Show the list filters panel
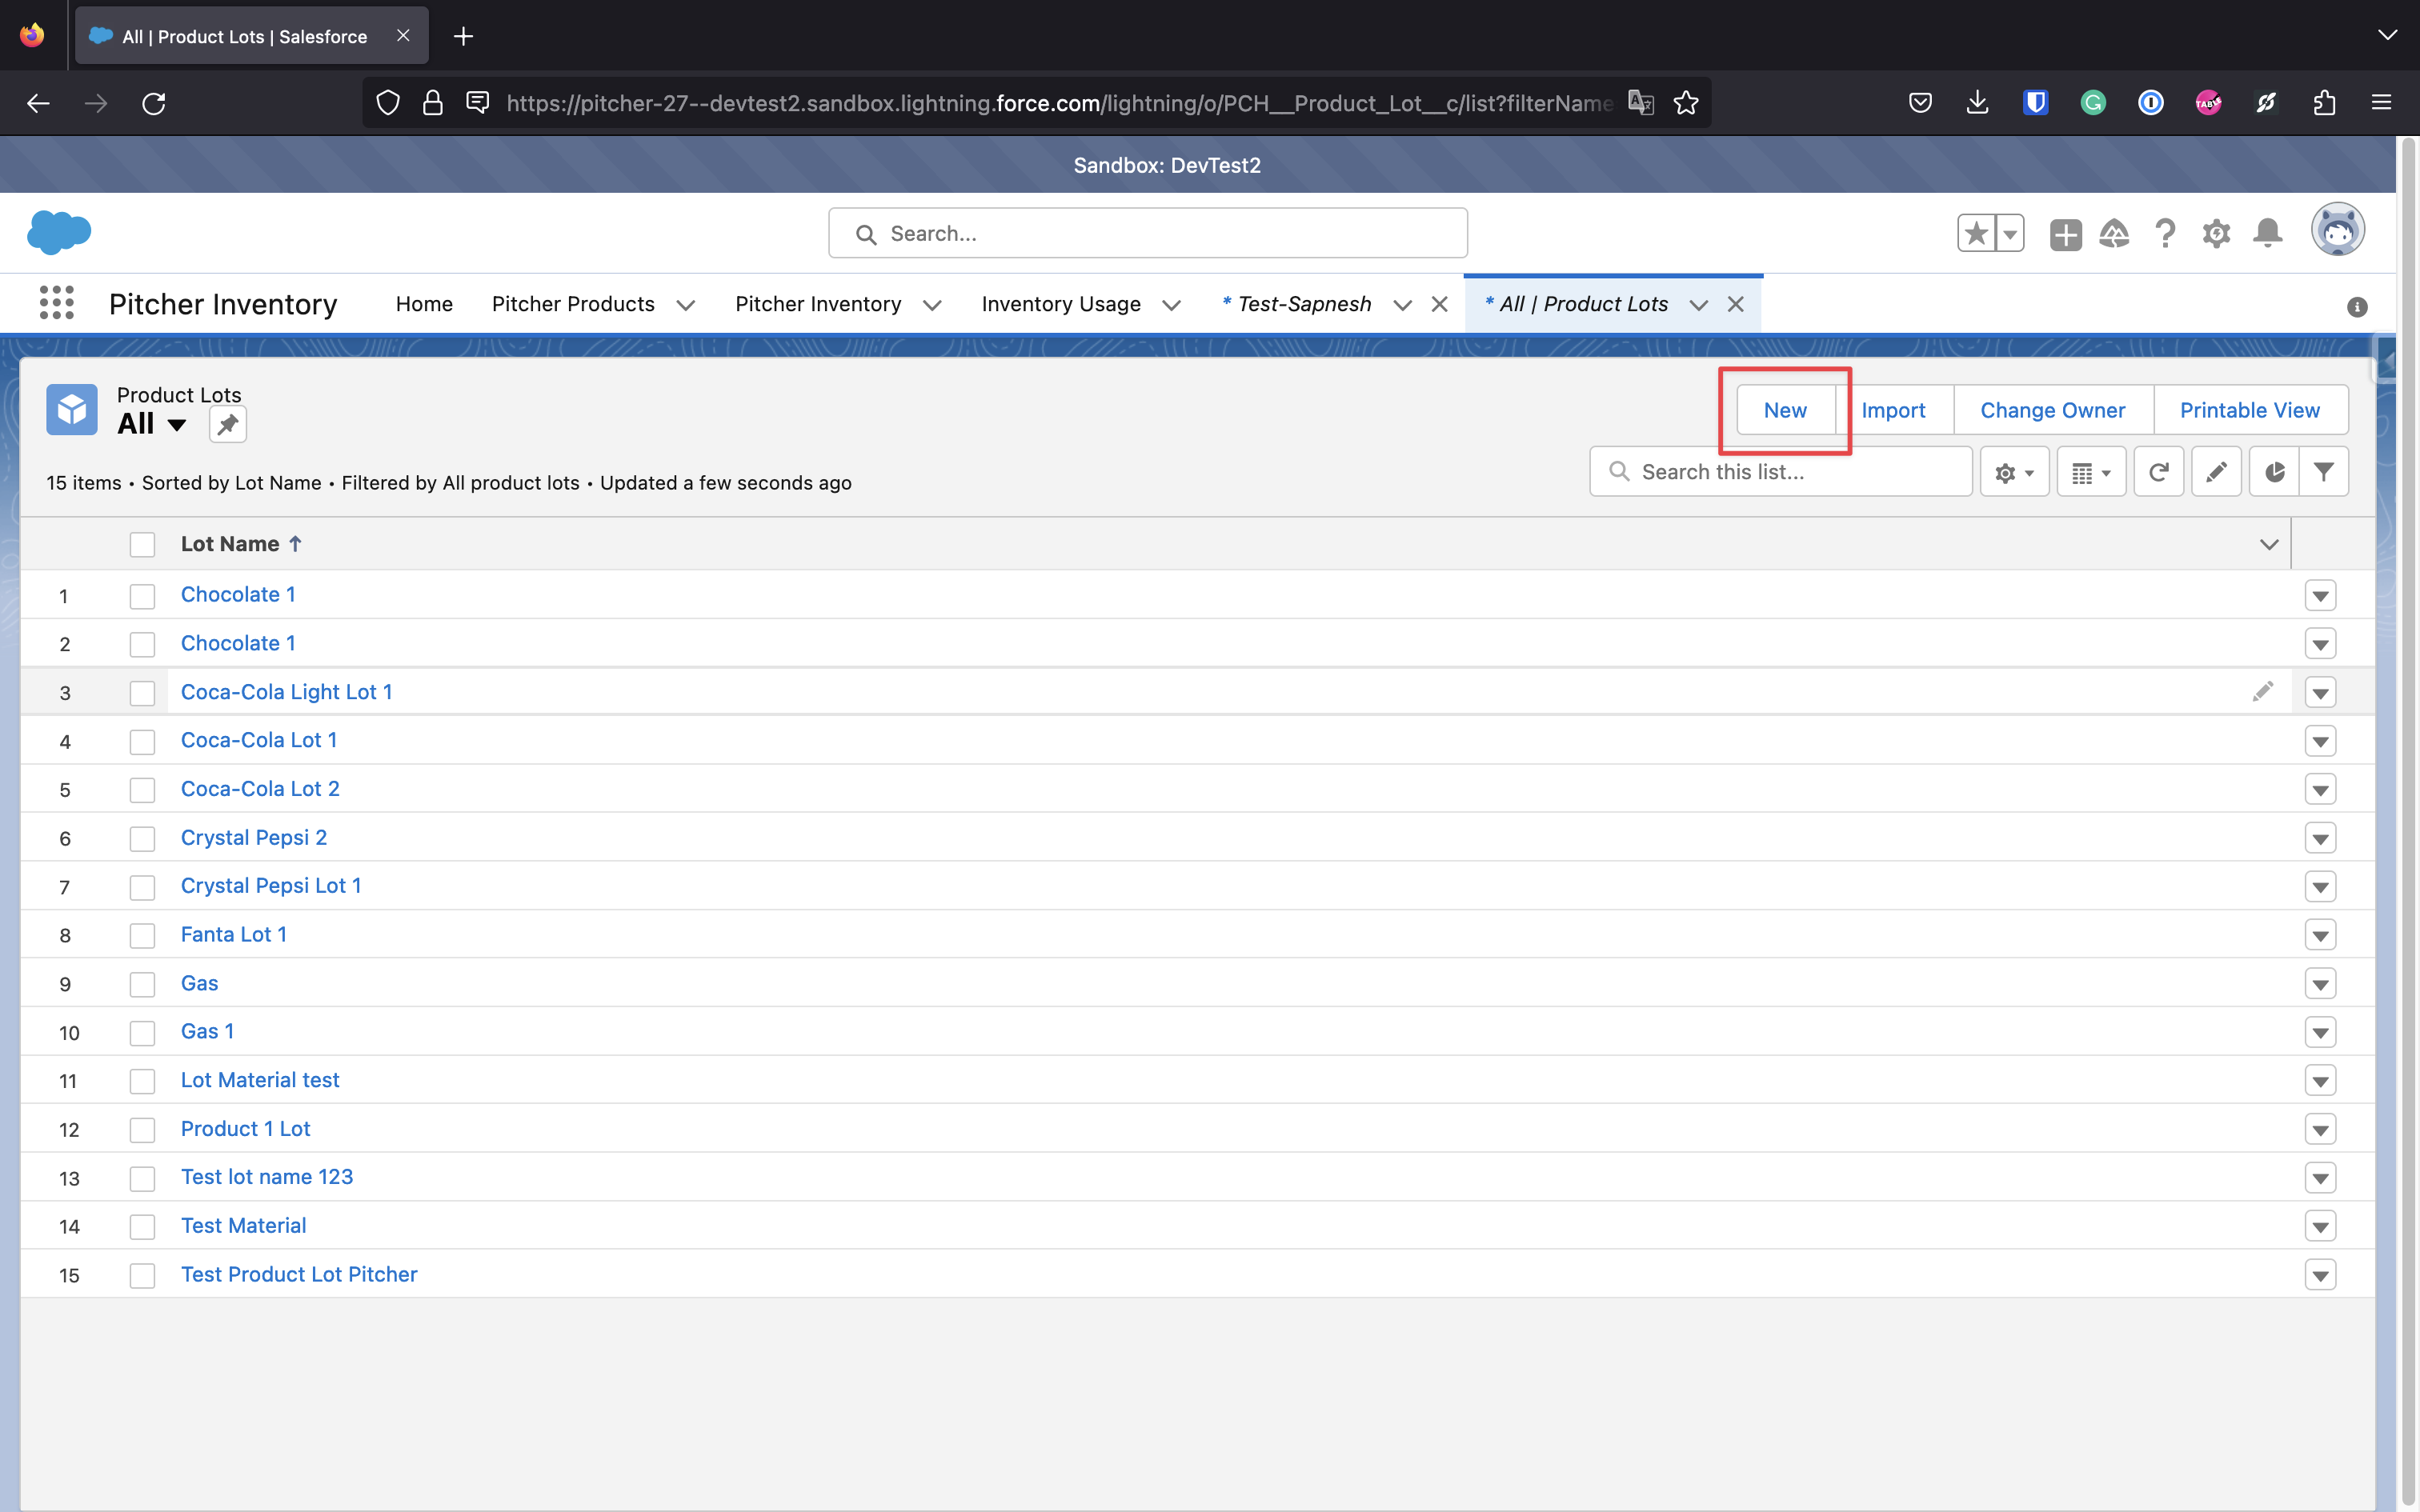 (2324, 472)
